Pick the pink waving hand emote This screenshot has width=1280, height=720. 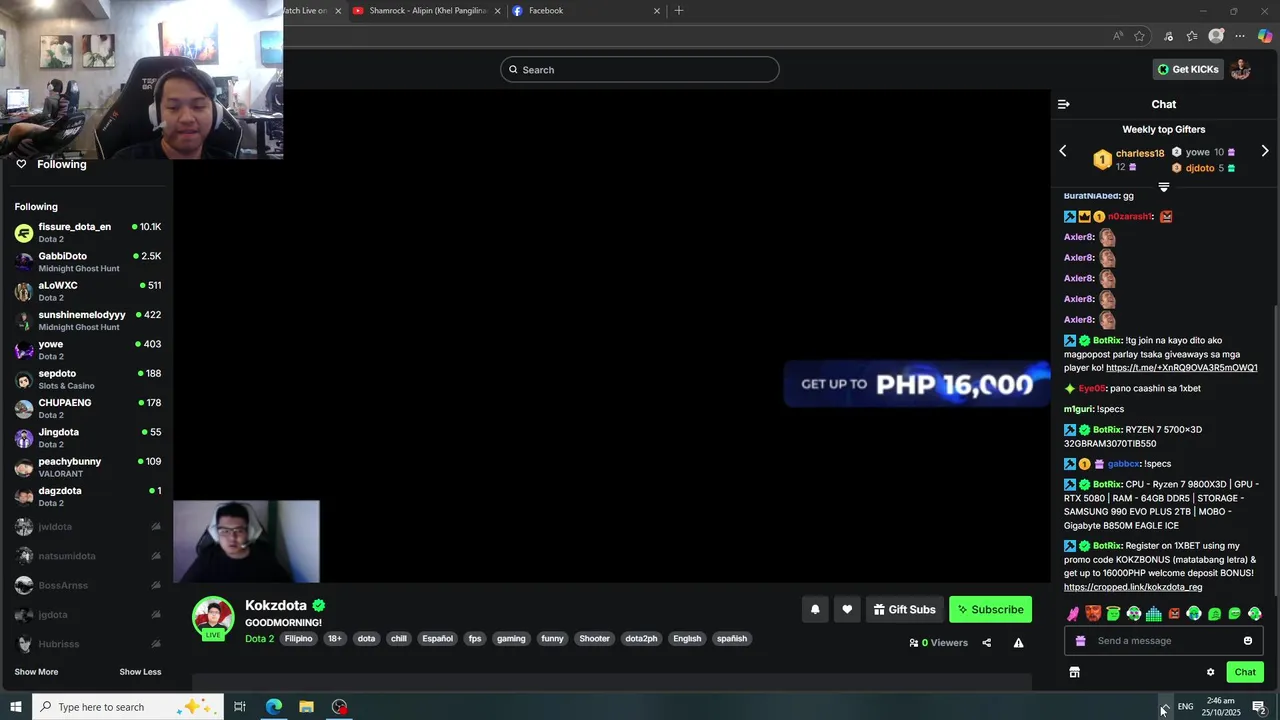pos(1073,614)
